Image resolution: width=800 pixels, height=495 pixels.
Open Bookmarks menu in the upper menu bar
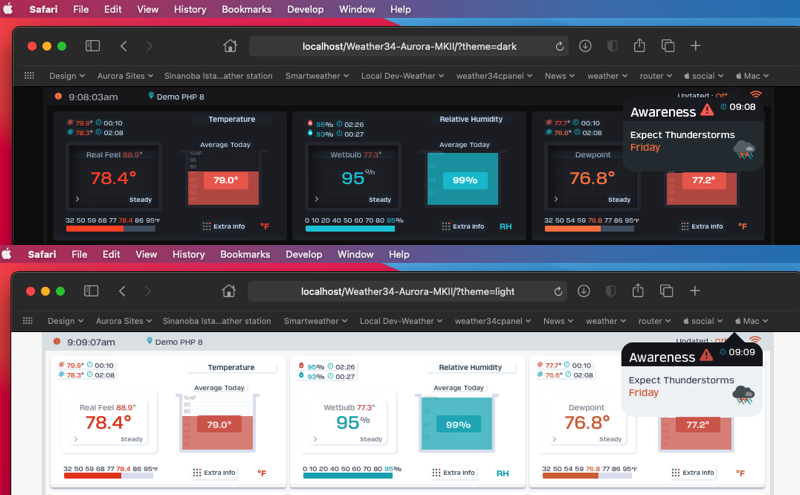[x=246, y=9]
